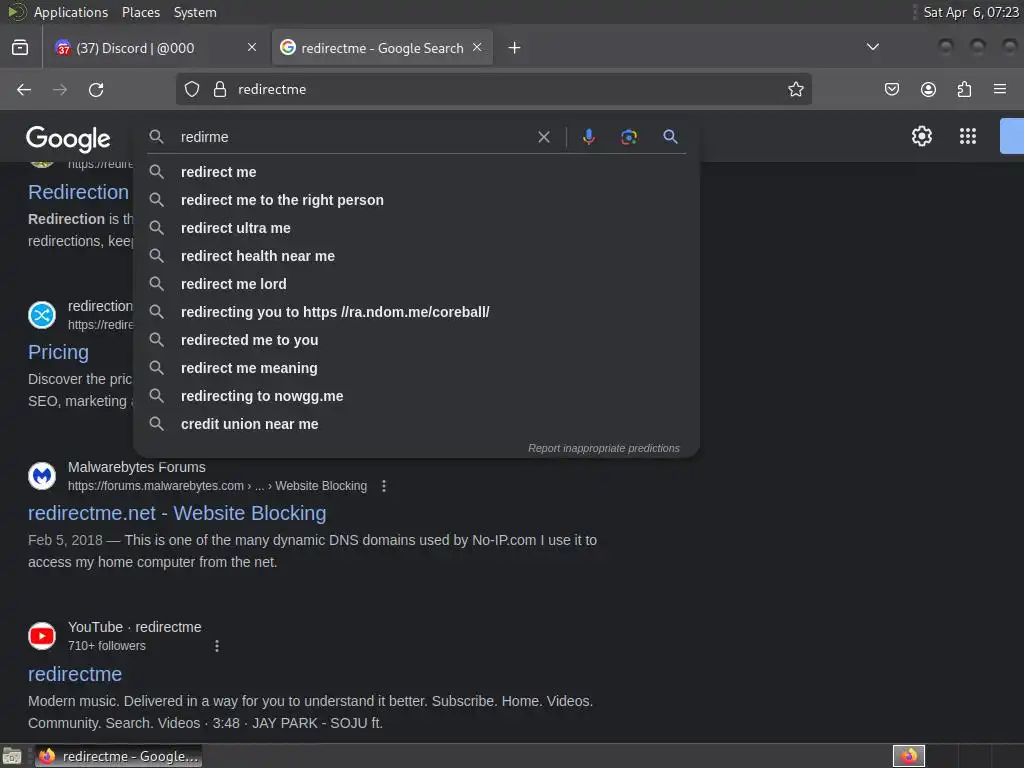The image size is (1024, 768).
Task: Close the redirectme Google Search tab
Action: (x=477, y=47)
